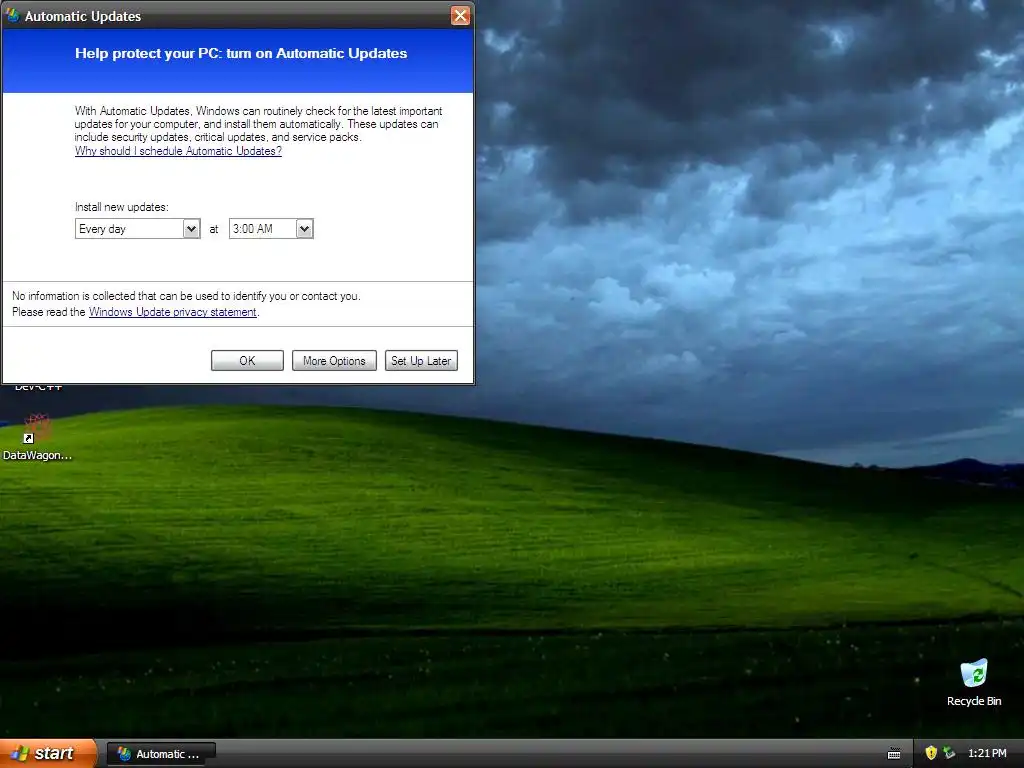Open the Recycle Bin desktop icon
Viewport: 1024px width, 768px height.
(x=974, y=682)
